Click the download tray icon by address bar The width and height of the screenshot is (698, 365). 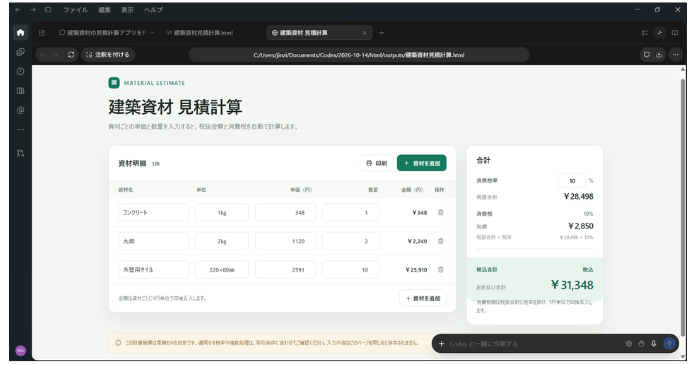click(659, 55)
